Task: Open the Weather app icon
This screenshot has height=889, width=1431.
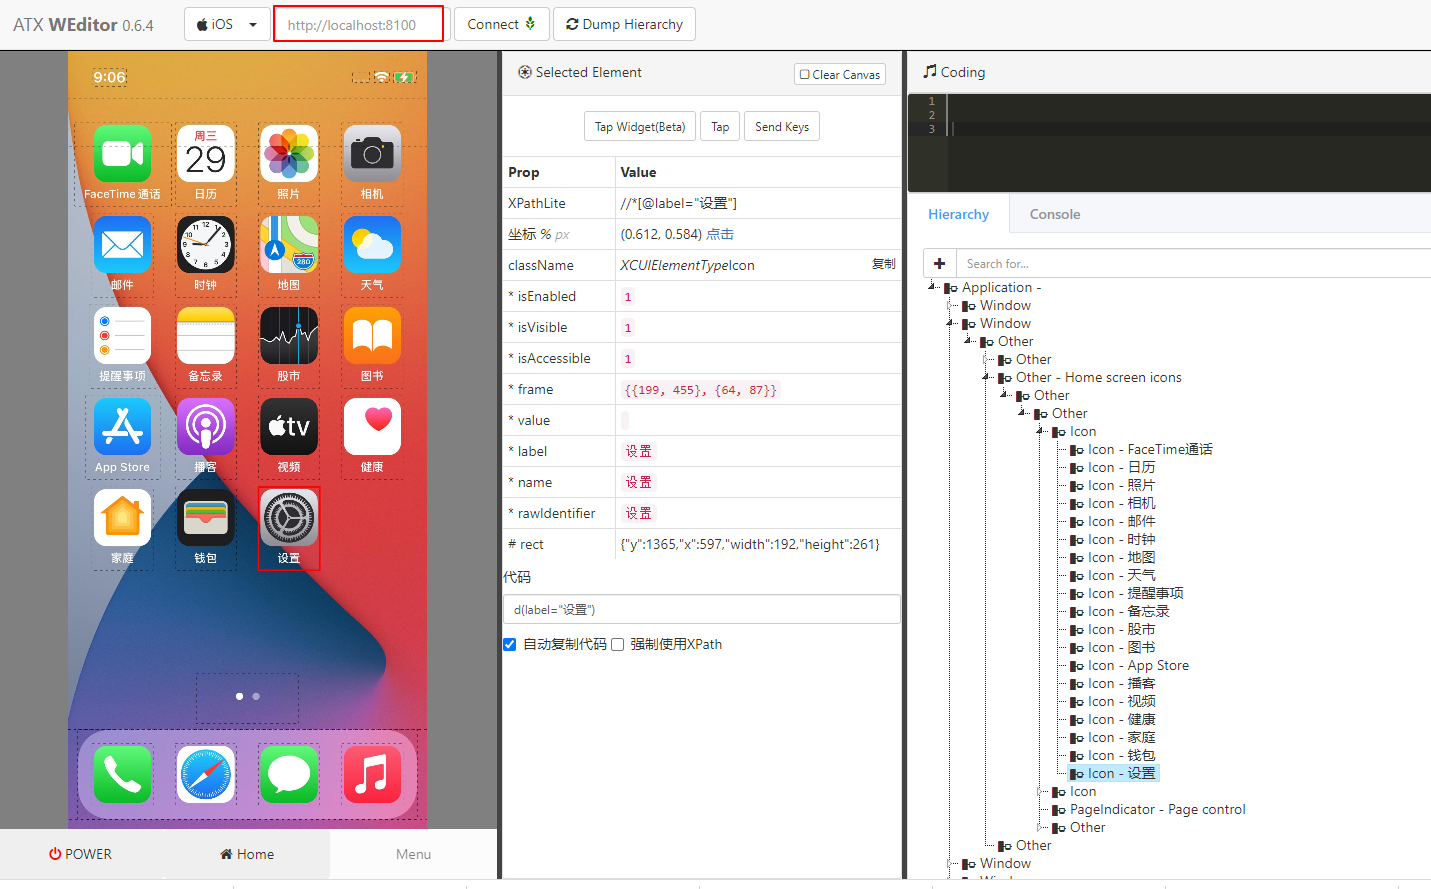Action: 372,245
